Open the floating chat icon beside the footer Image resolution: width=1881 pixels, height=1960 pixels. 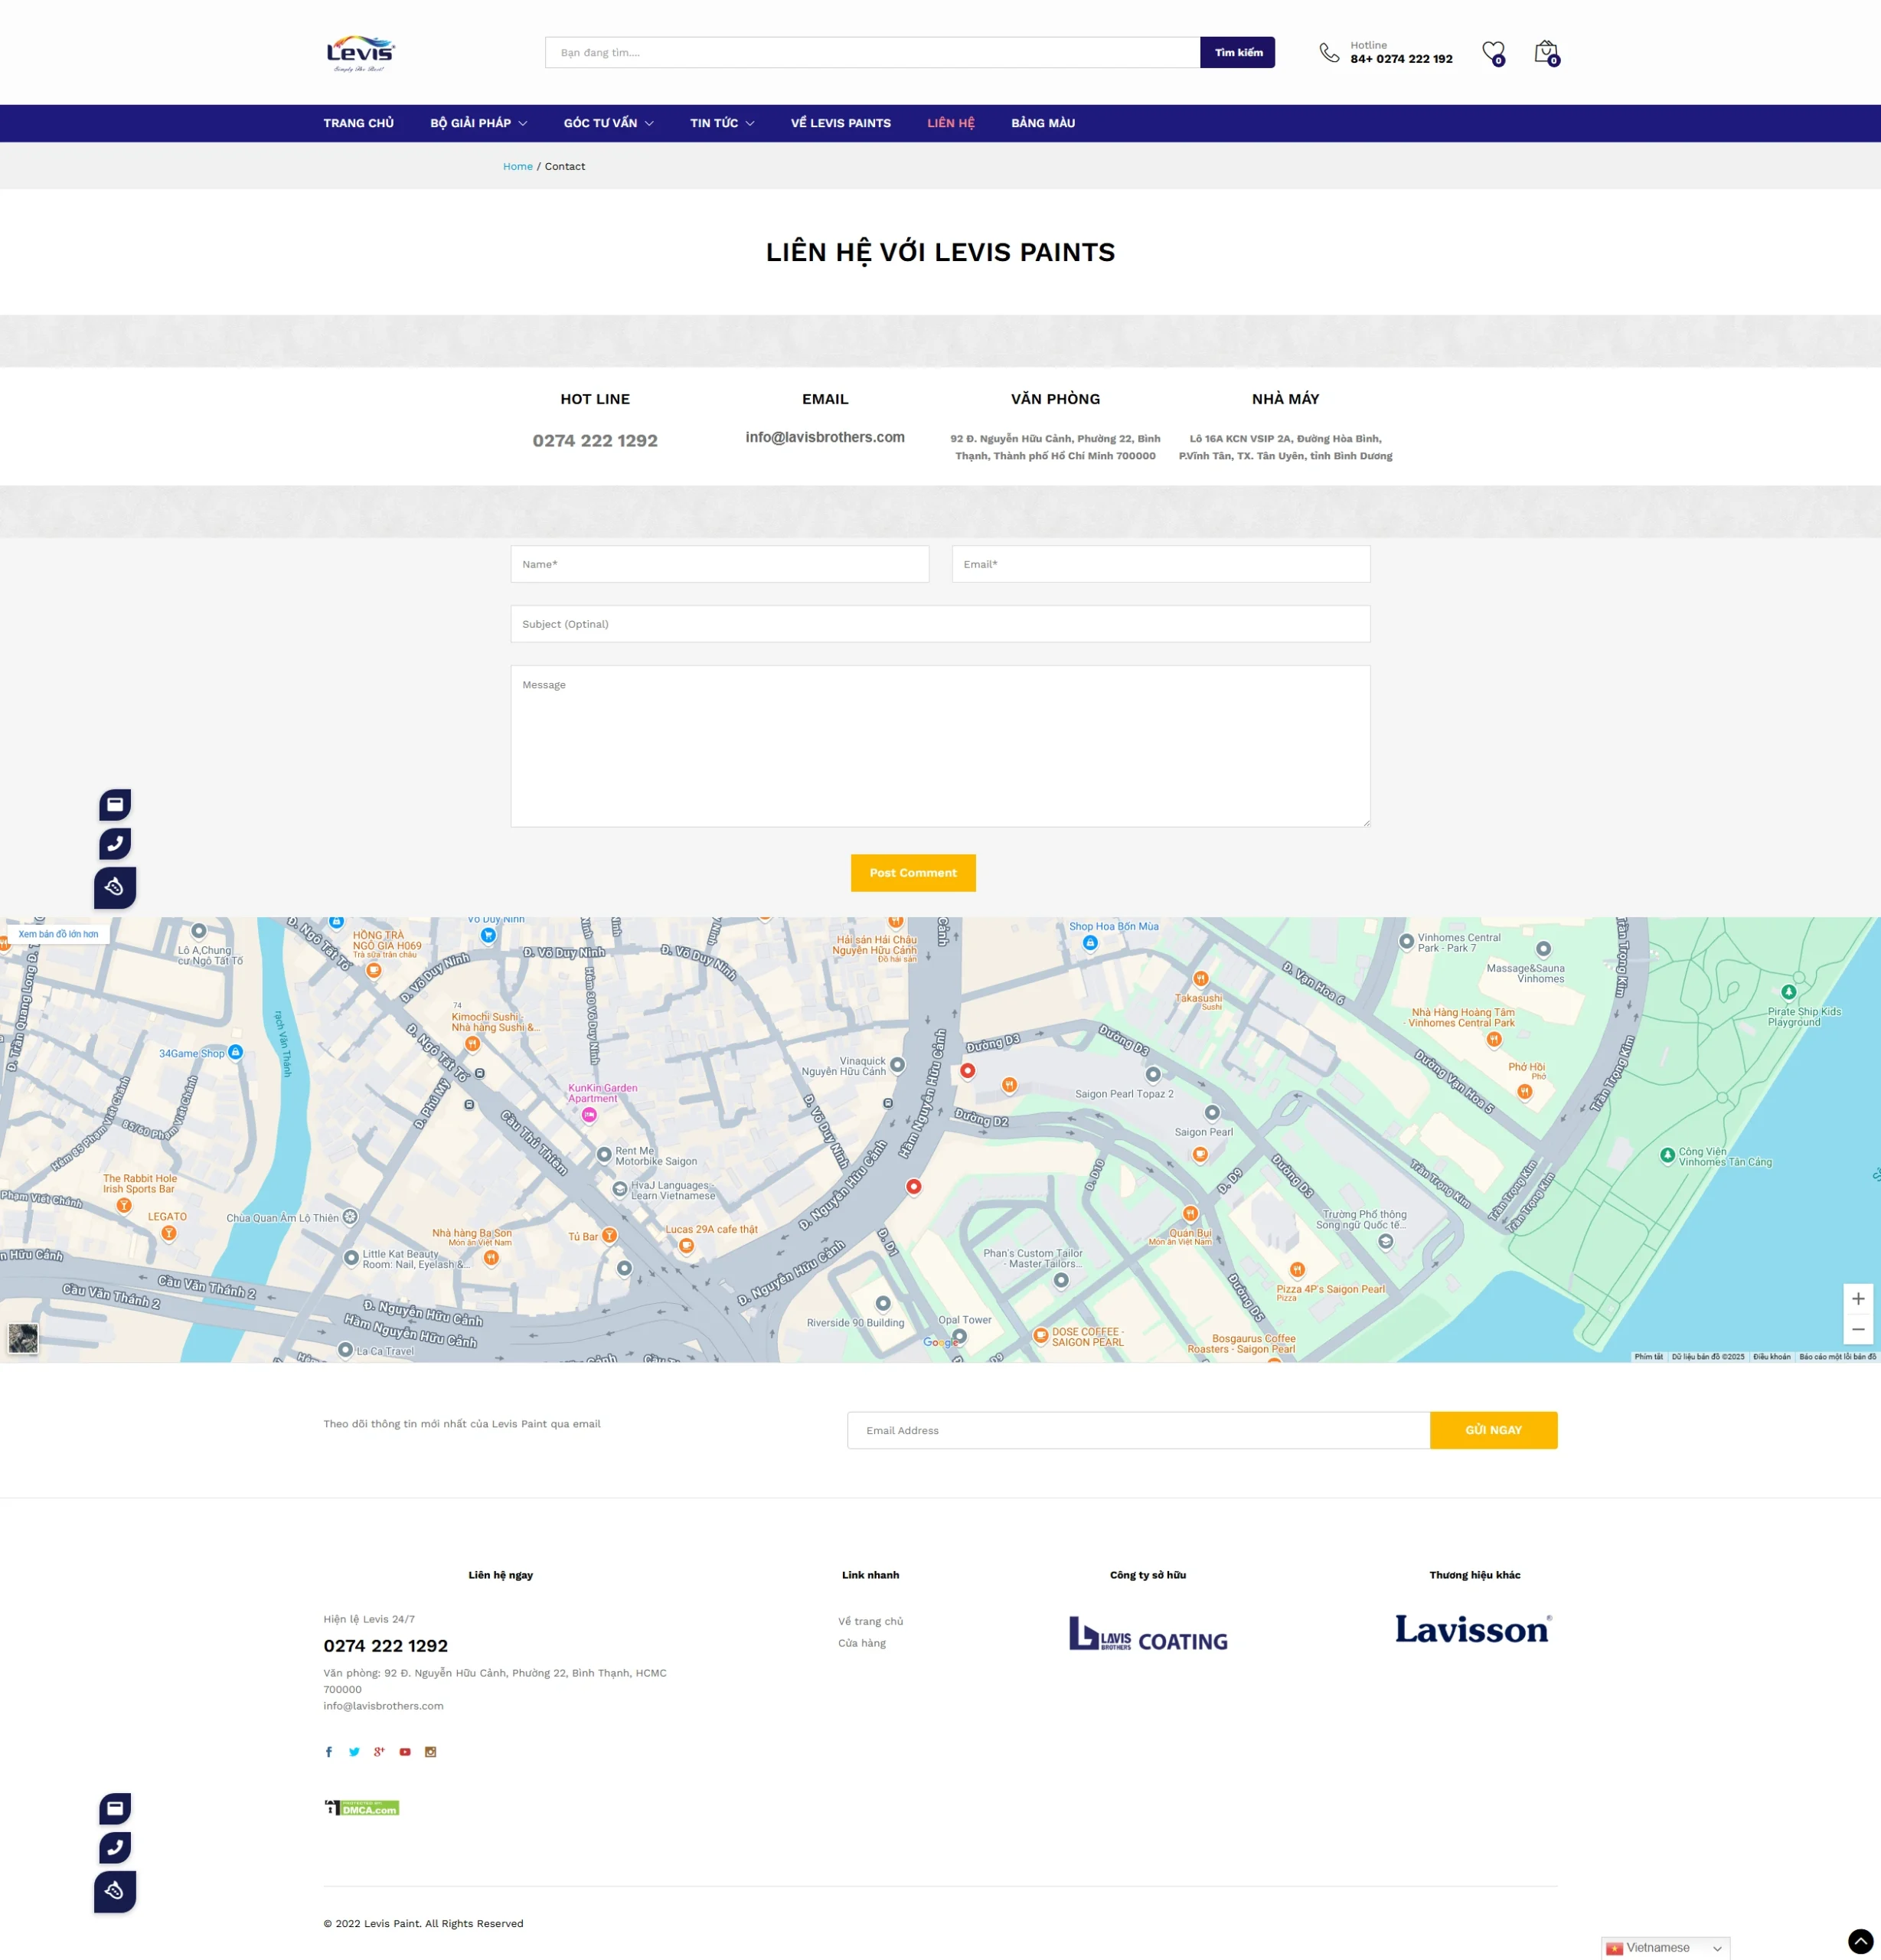click(115, 1891)
